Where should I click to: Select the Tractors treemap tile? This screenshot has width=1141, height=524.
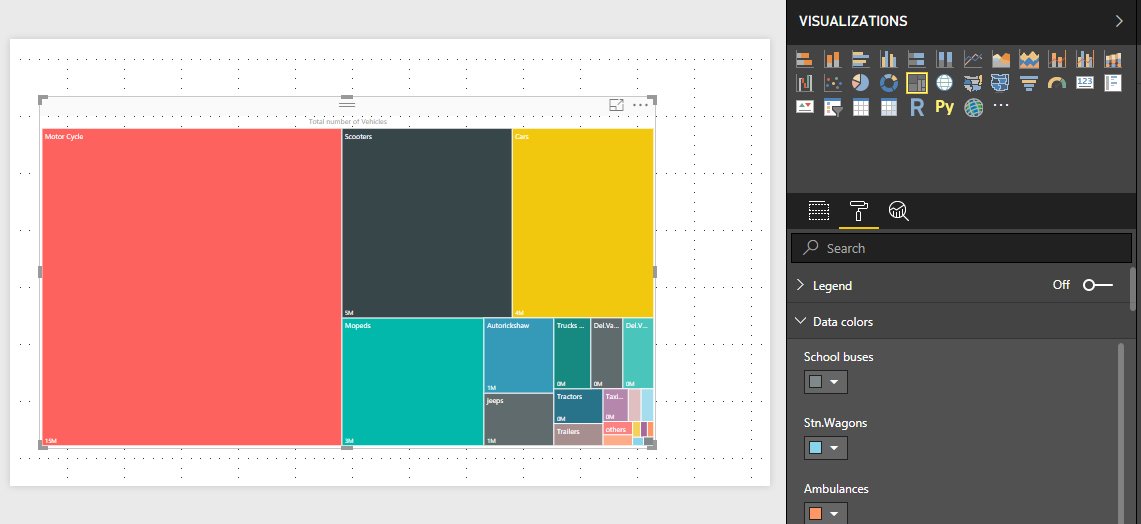[x=579, y=406]
